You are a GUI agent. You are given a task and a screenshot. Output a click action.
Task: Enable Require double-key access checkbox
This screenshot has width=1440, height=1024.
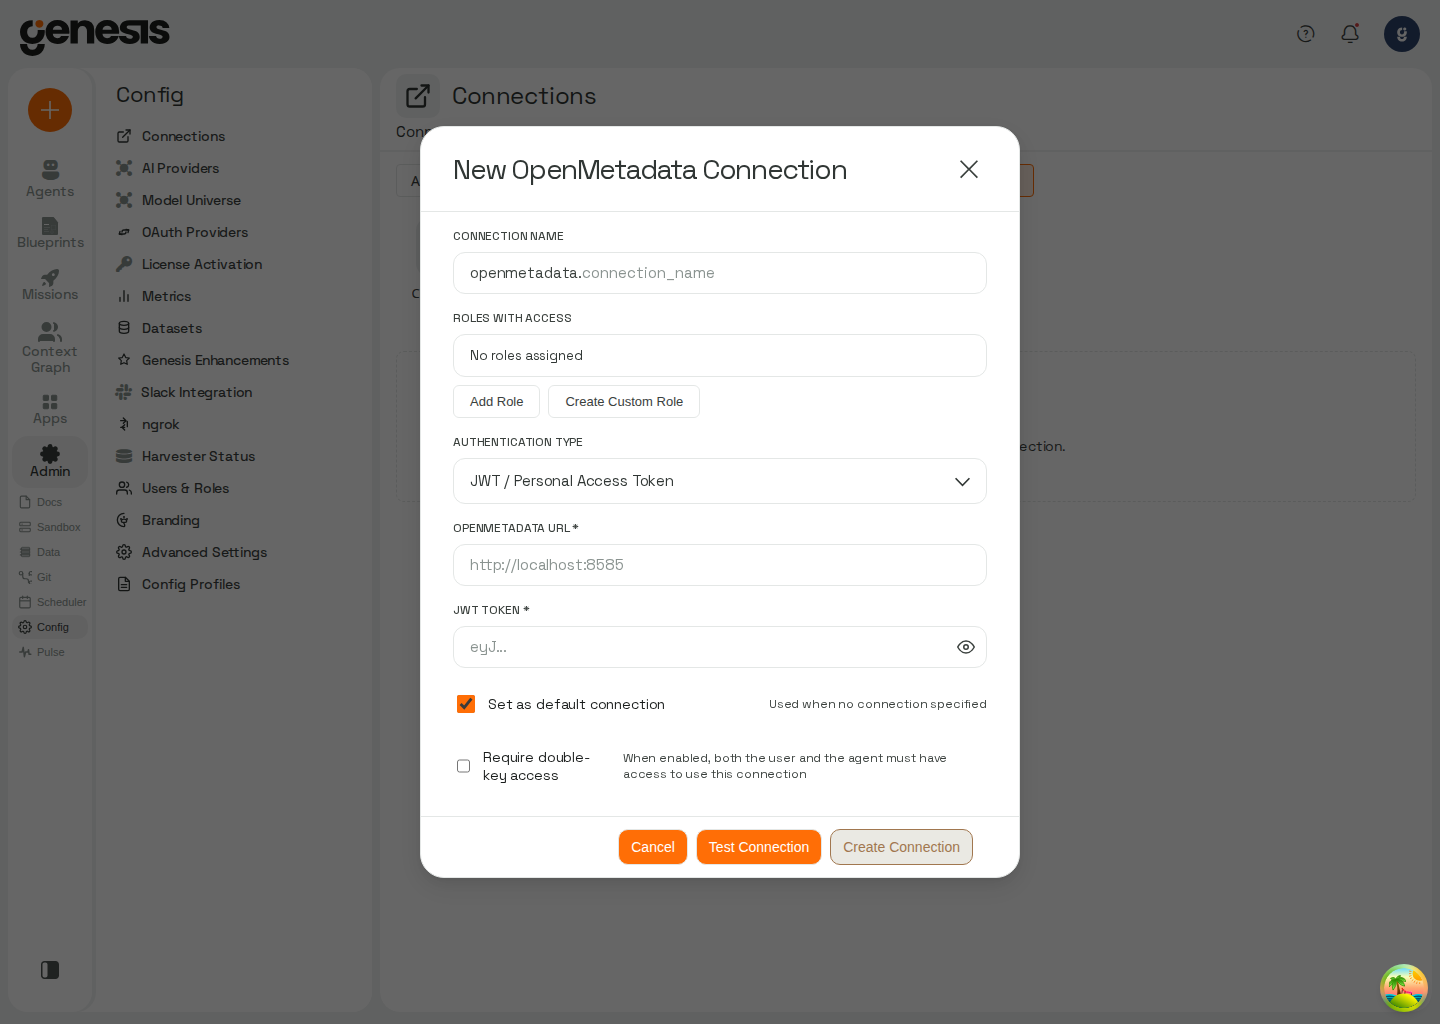(x=463, y=766)
